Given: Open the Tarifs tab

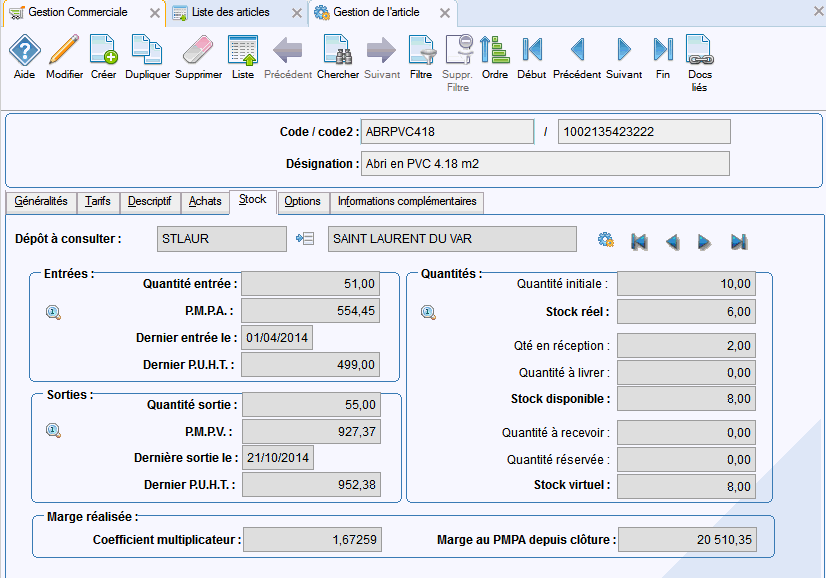Looking at the screenshot, I should coord(98,201).
